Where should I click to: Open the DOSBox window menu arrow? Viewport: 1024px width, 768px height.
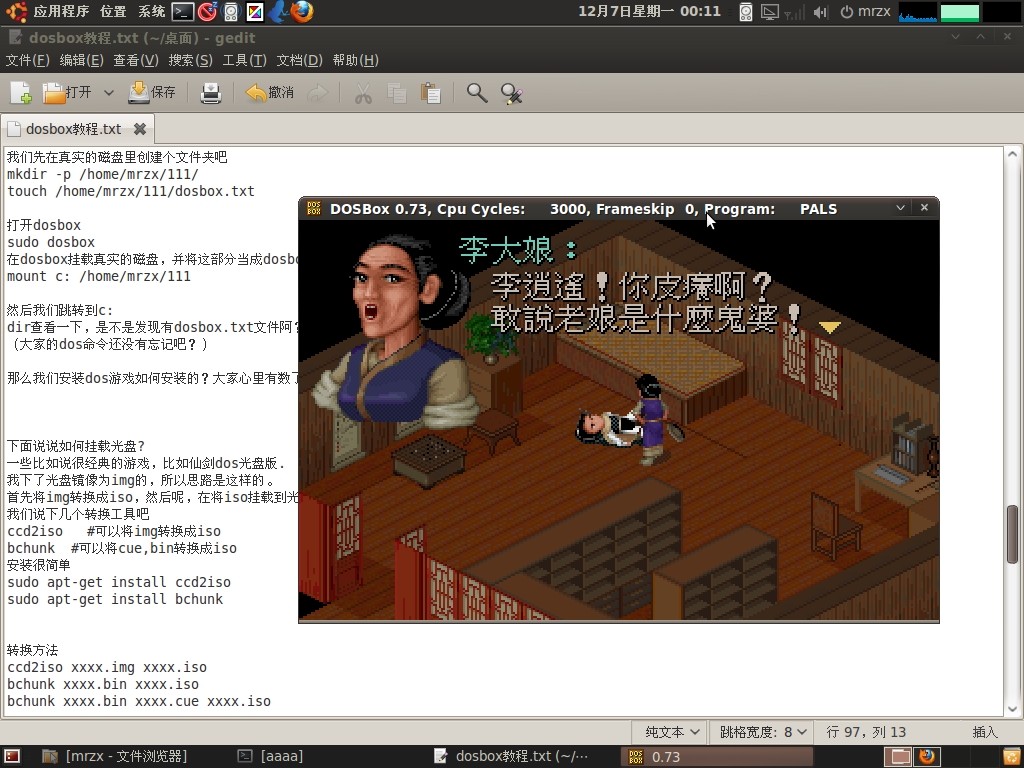pos(901,208)
